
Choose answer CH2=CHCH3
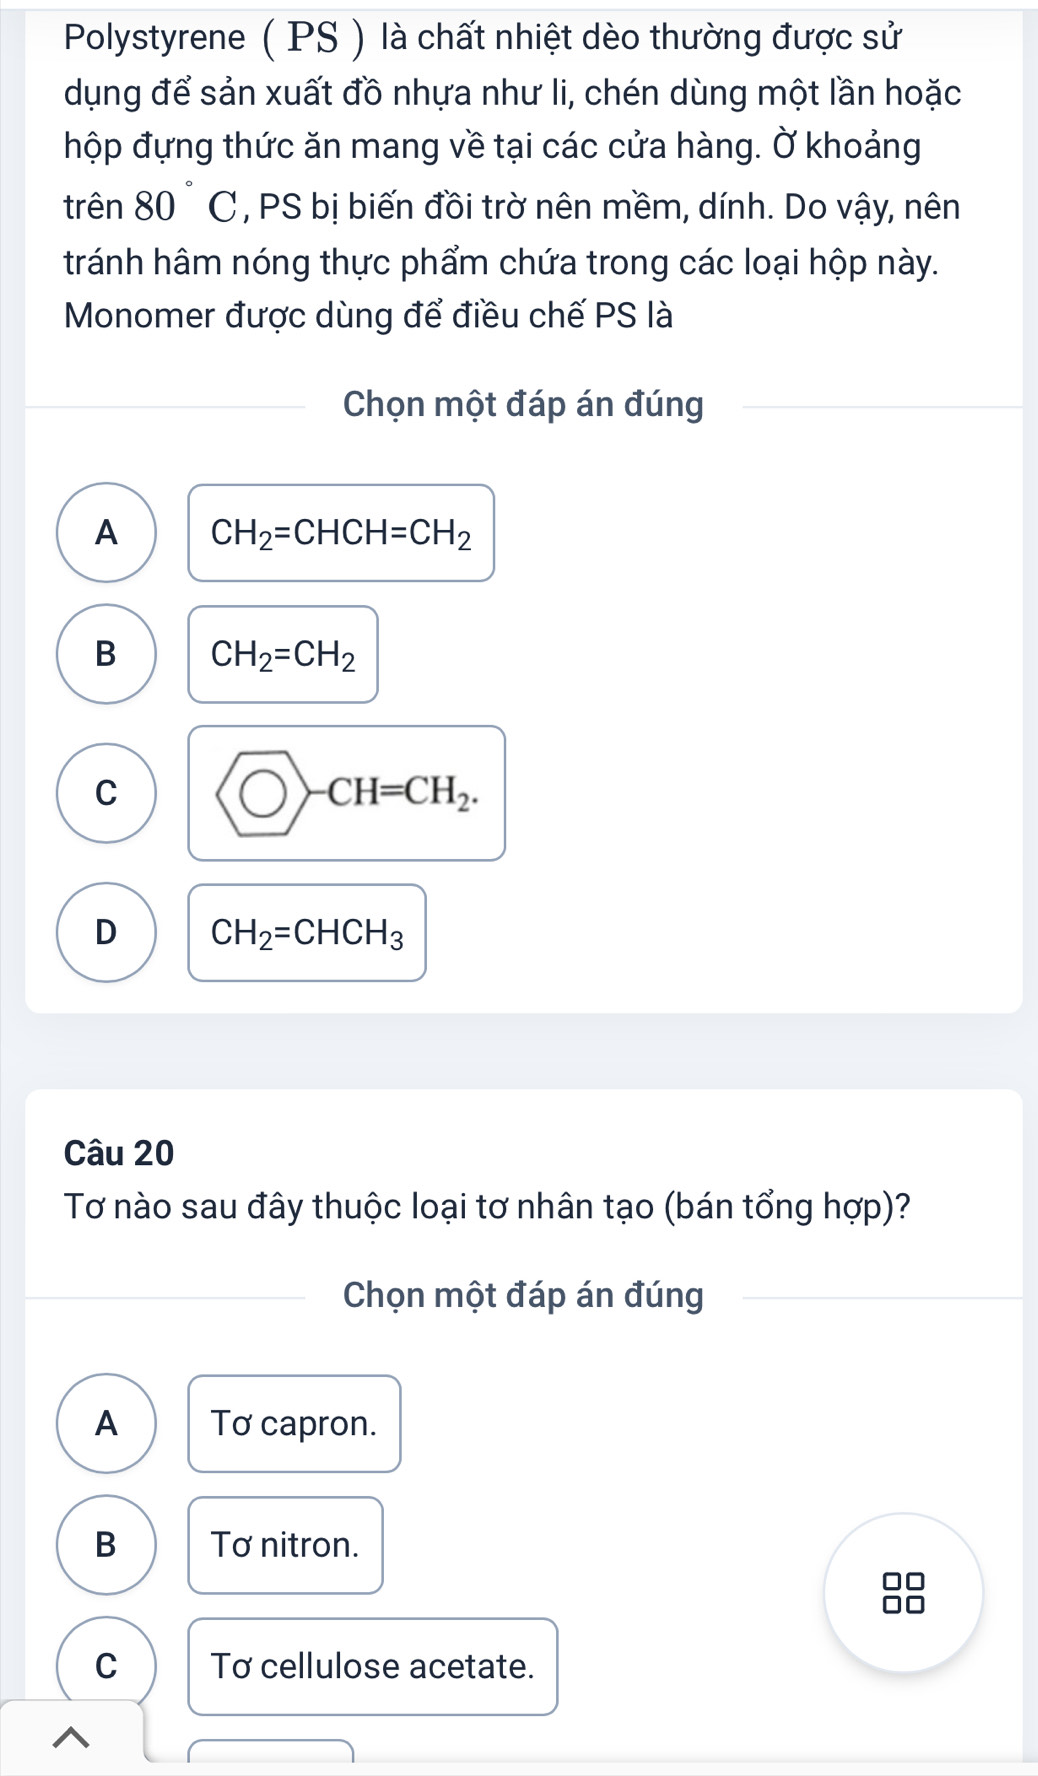pyautogui.click(x=307, y=933)
